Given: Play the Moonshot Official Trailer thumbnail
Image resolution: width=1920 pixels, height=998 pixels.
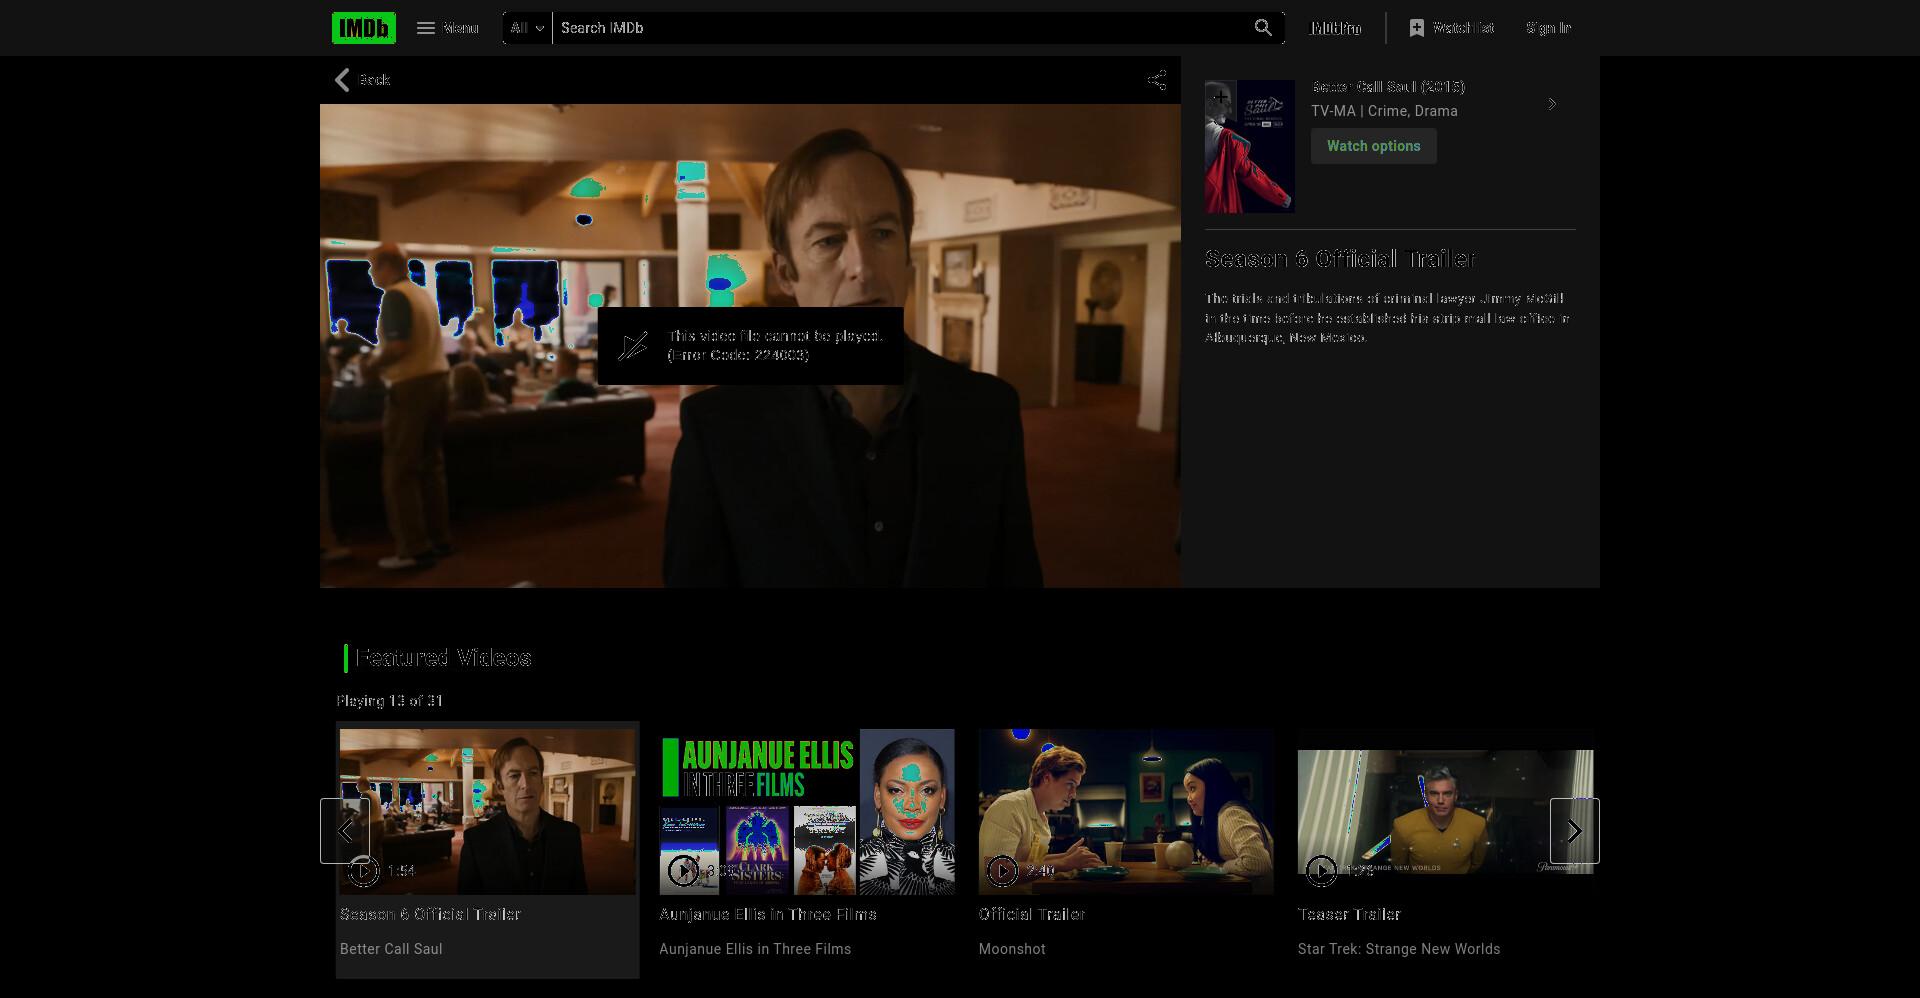Looking at the screenshot, I should pos(1126,811).
